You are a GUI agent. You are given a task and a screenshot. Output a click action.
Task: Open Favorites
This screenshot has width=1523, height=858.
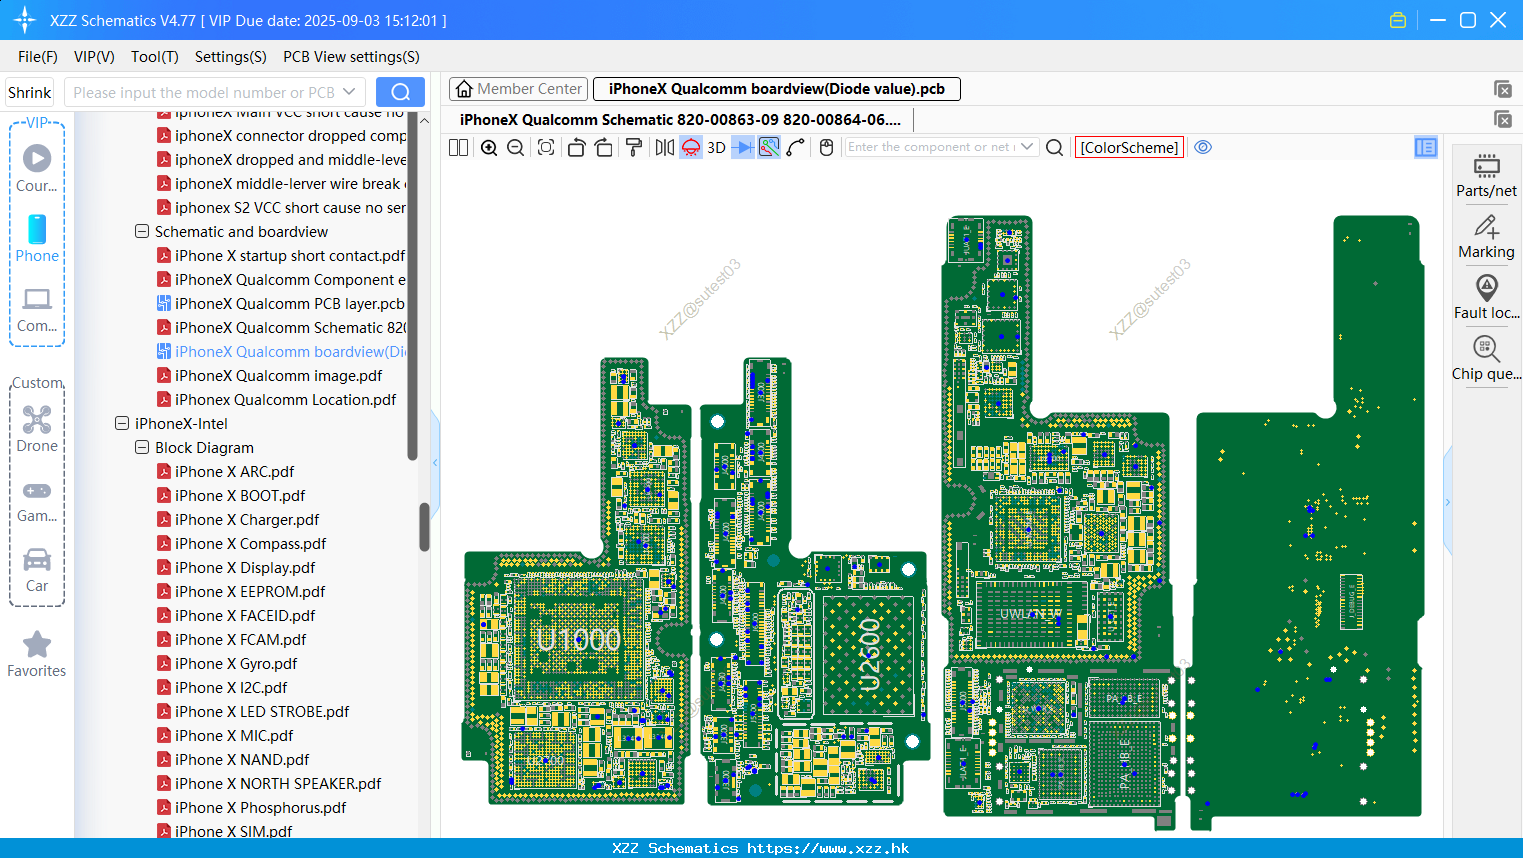click(x=37, y=655)
